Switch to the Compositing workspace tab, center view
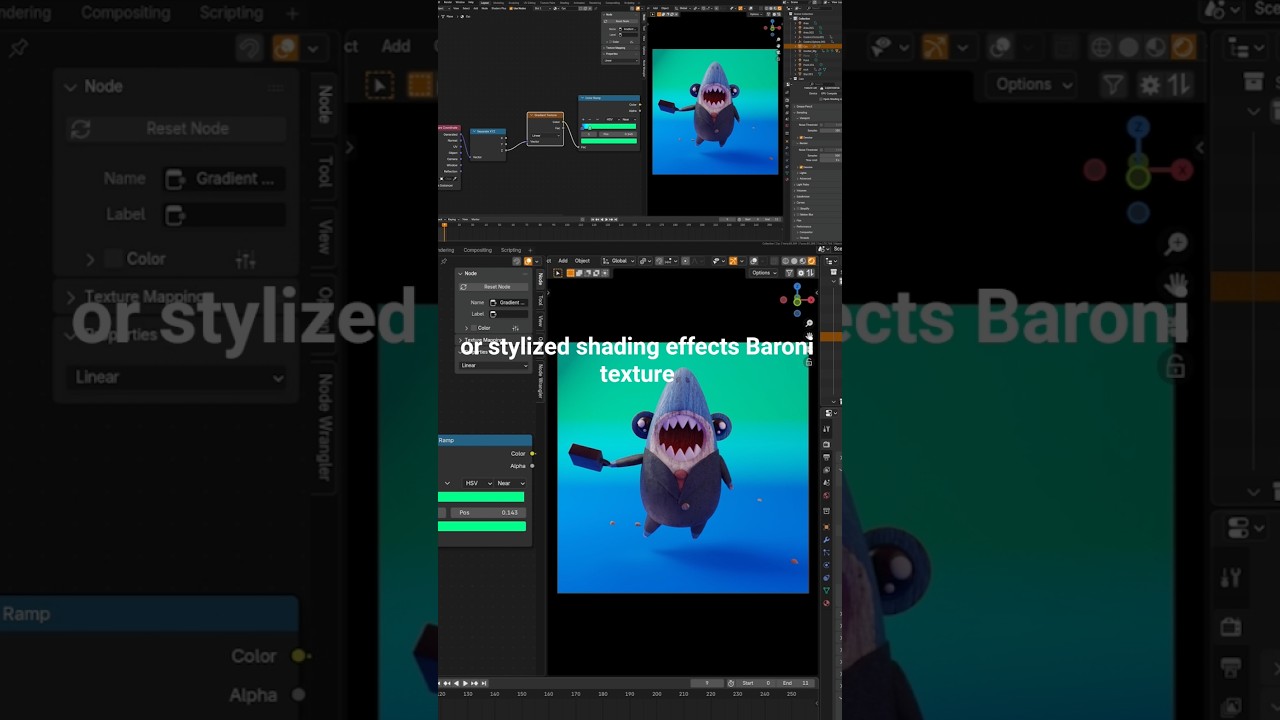Image resolution: width=1280 pixels, height=720 pixels. tap(478, 250)
